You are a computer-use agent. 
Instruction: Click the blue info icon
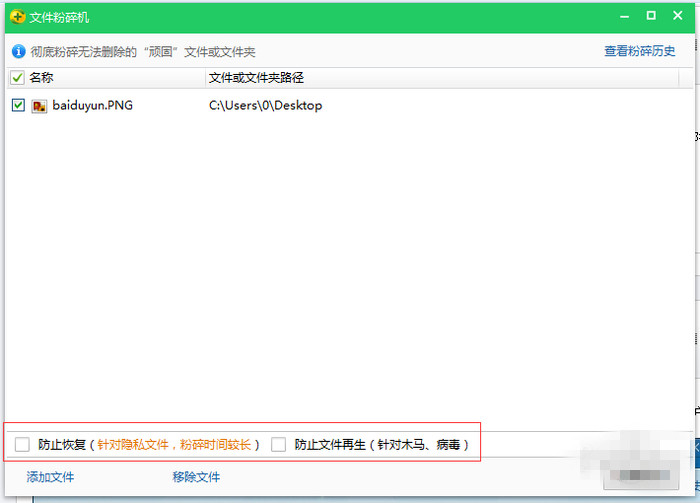(18, 51)
